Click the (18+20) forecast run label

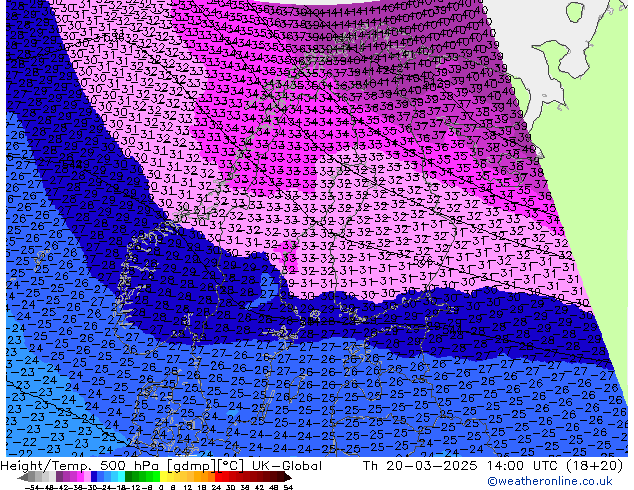(594, 466)
